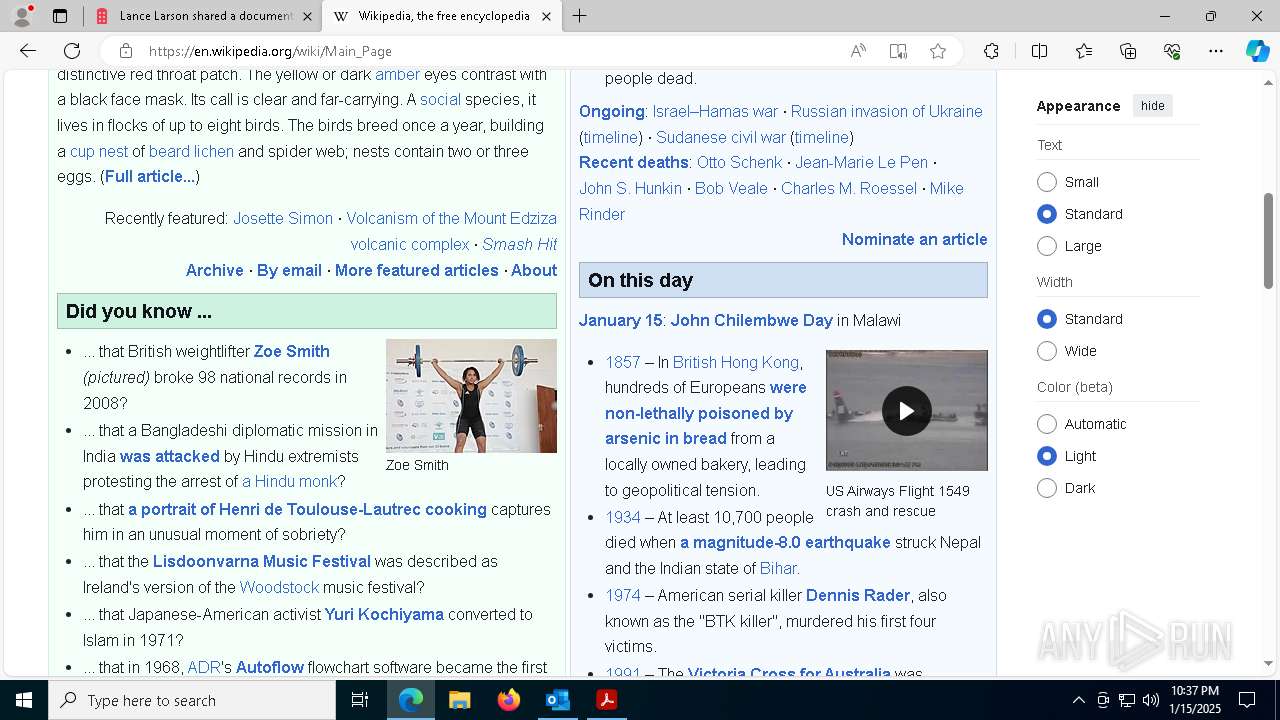Screen dimensions: 1280x720
Task: Switch color mode to Dark
Action: click(x=1047, y=488)
